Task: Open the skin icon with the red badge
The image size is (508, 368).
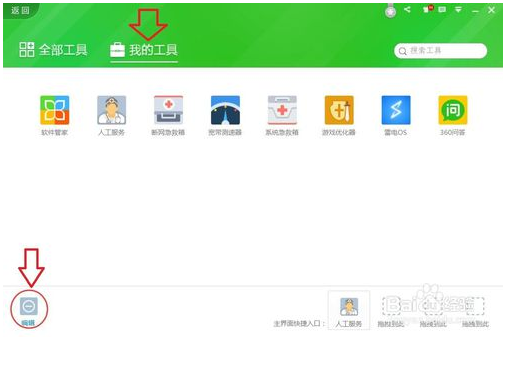Action: [x=428, y=9]
